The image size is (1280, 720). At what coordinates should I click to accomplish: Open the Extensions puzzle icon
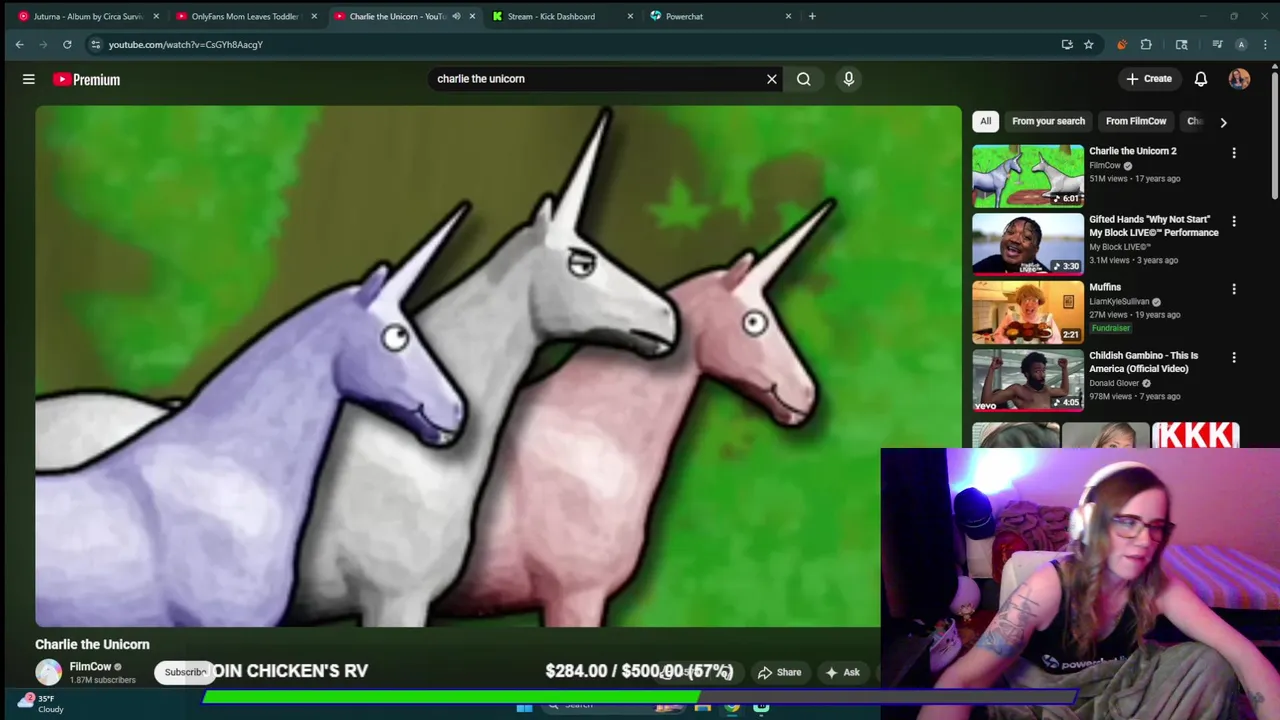1146,44
